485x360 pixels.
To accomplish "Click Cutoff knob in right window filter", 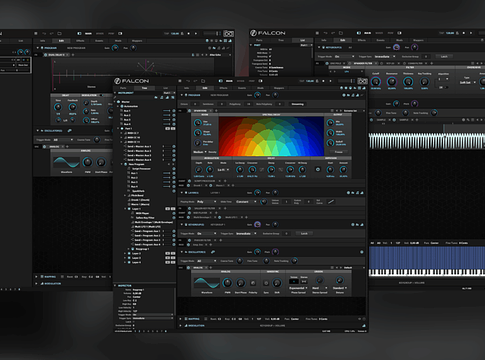I will pyautogui.click(x=376, y=81).
